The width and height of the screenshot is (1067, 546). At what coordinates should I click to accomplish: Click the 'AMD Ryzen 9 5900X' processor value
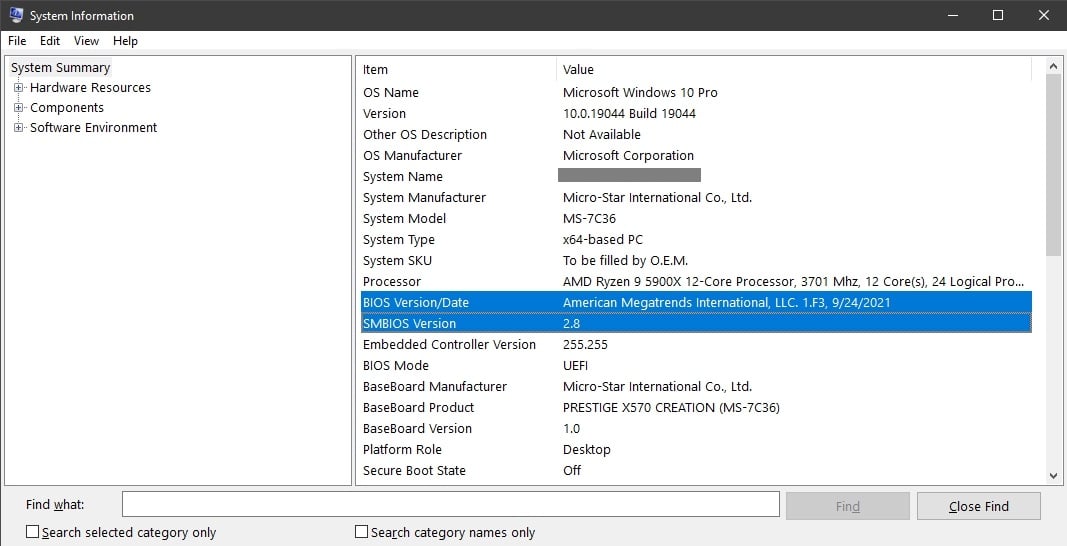793,282
